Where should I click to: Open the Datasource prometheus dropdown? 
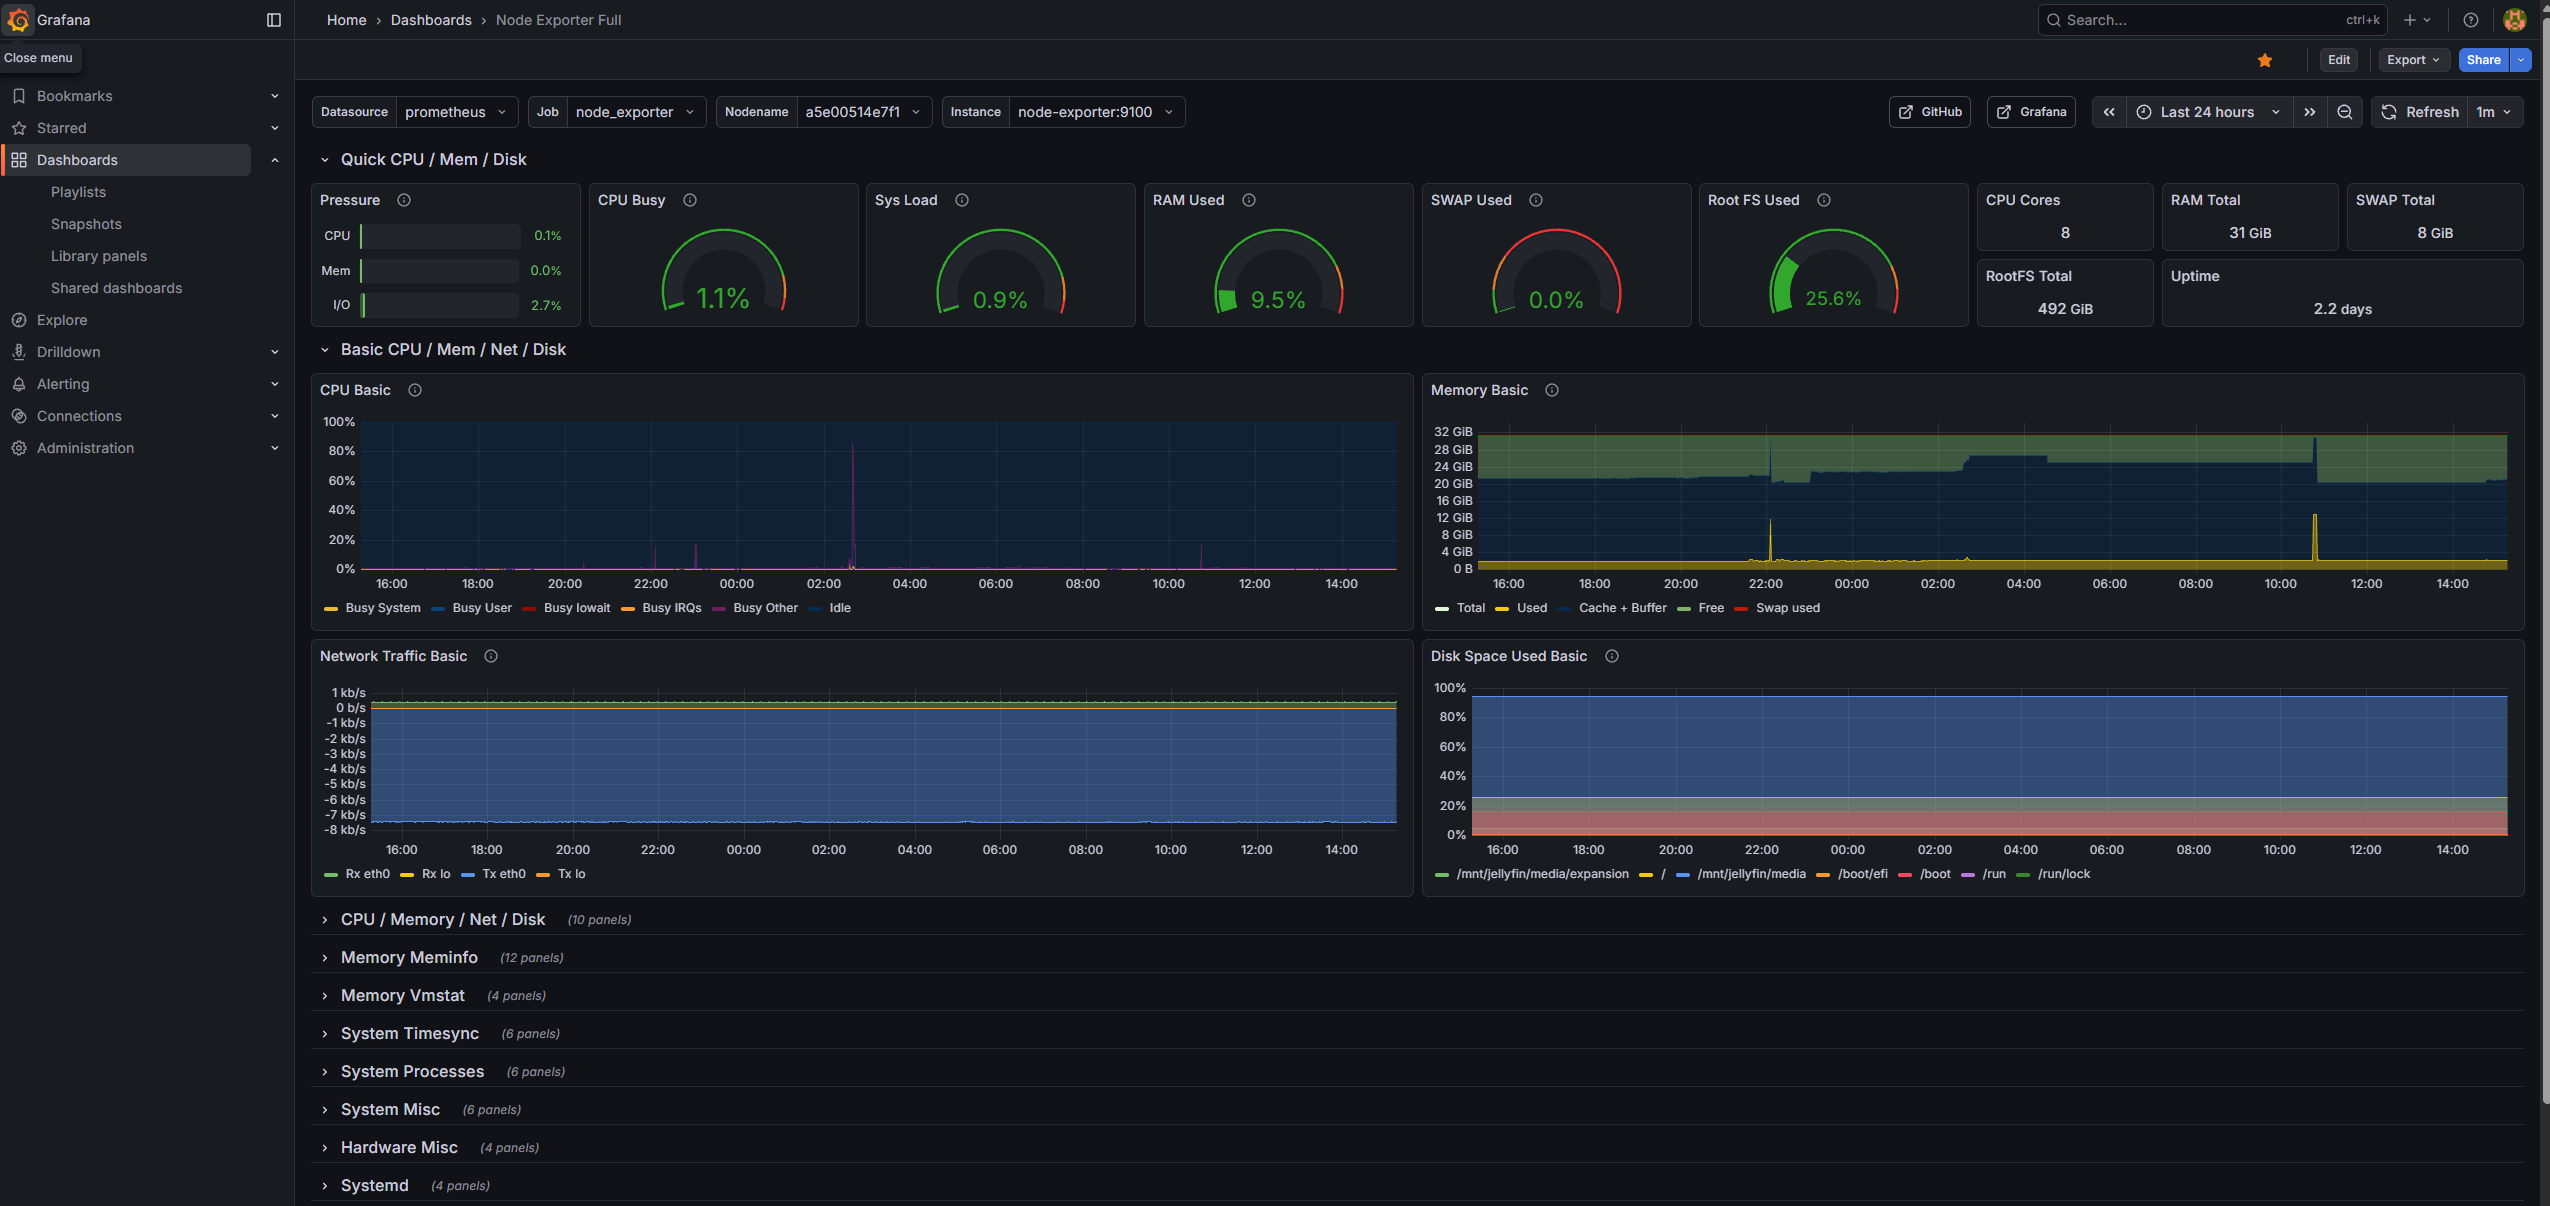(457, 112)
